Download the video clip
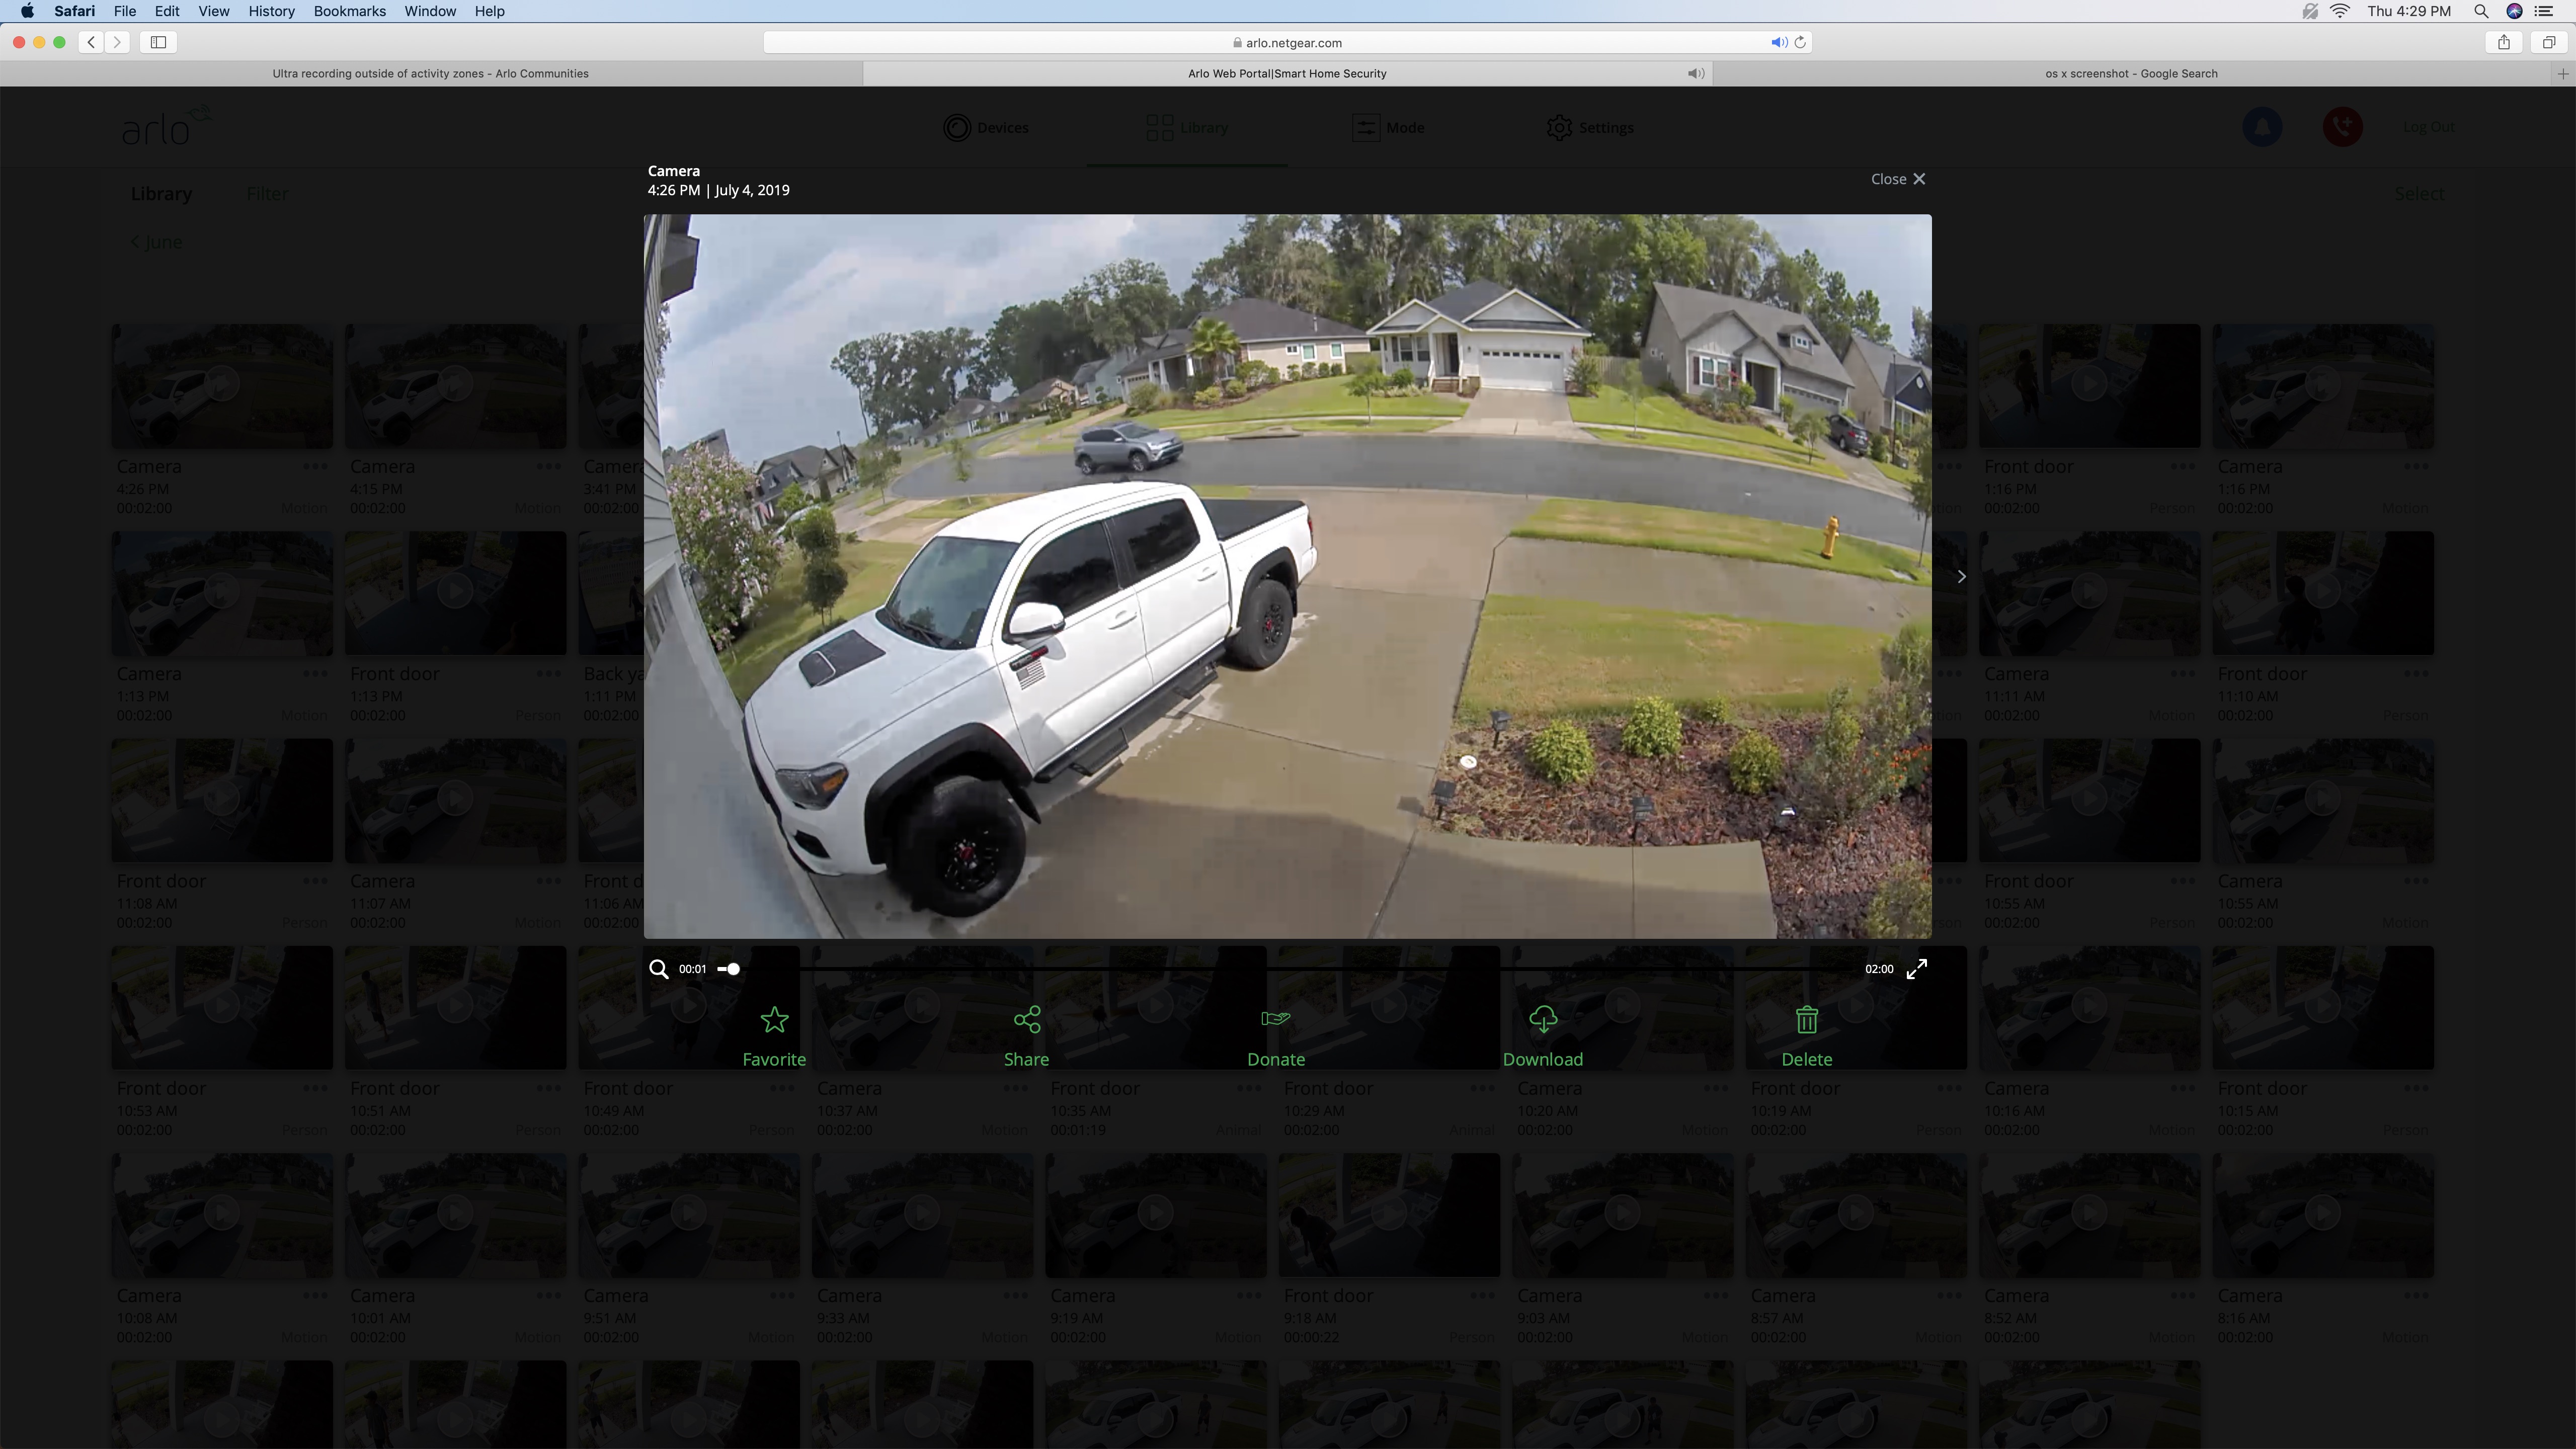The height and width of the screenshot is (1449, 2576). 1542,1037
